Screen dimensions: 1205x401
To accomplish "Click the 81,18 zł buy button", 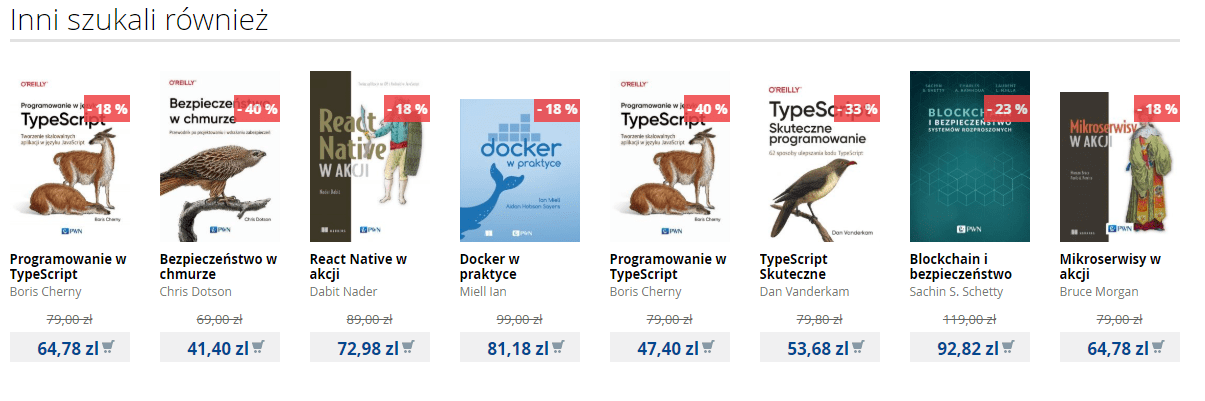I will pyautogui.click(x=520, y=347).
